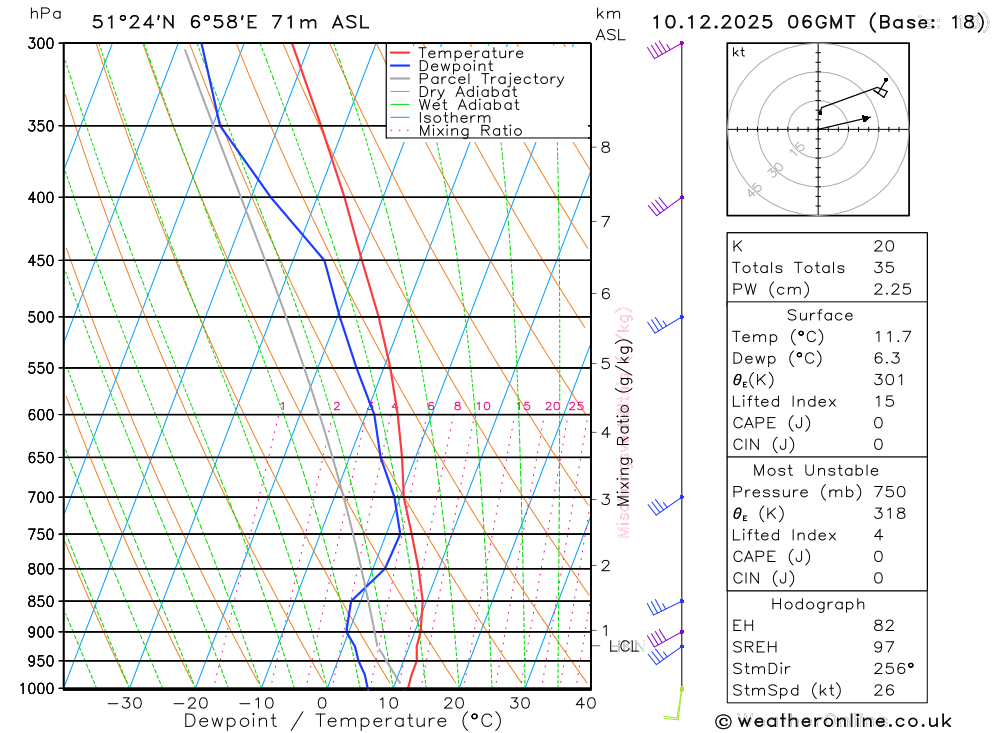Click the 850 hPa pressure label

pos(41,601)
